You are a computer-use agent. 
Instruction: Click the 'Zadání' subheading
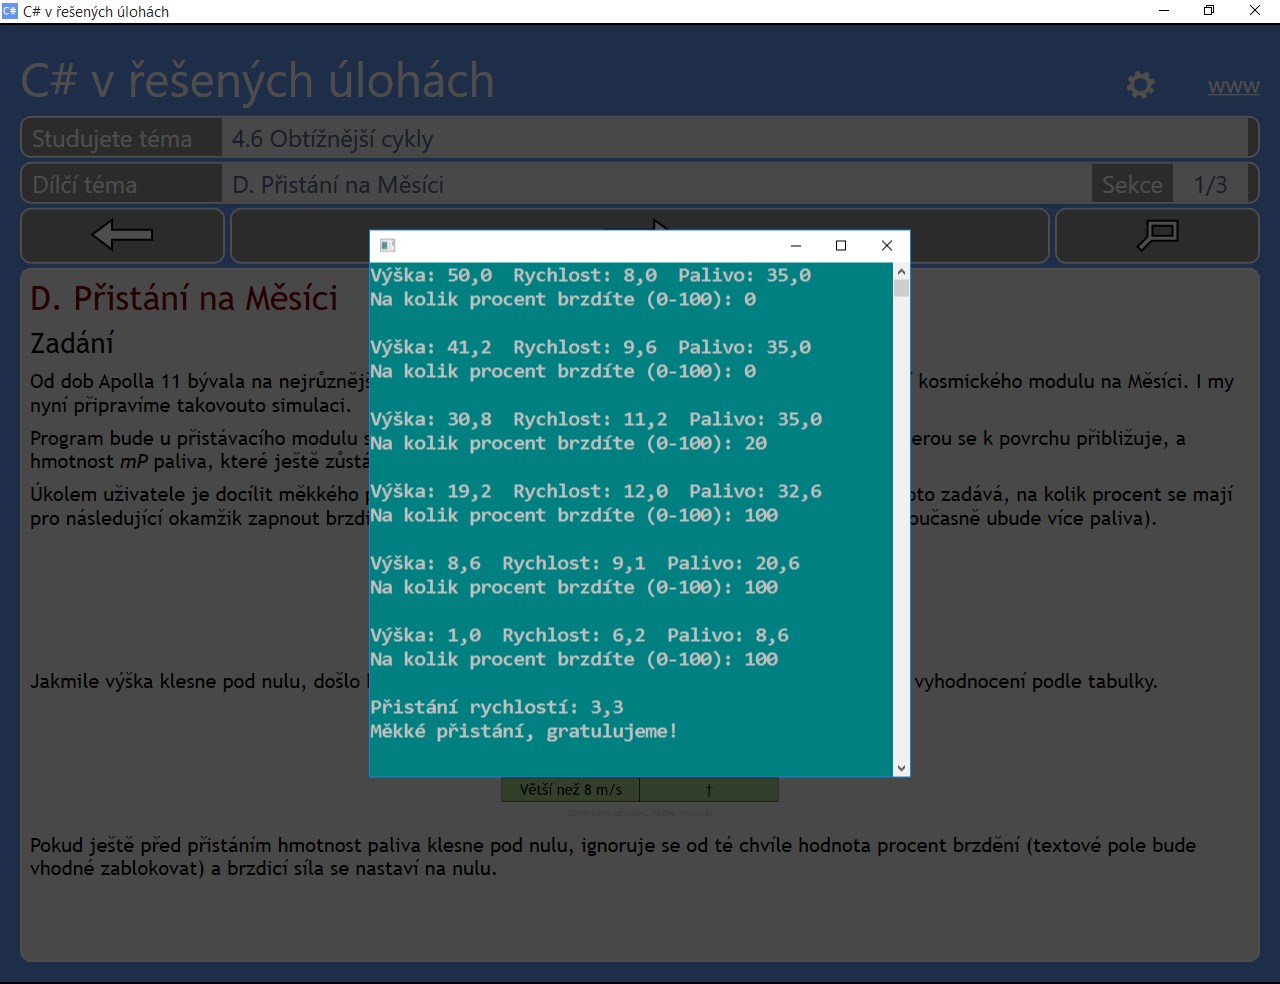pos(72,343)
